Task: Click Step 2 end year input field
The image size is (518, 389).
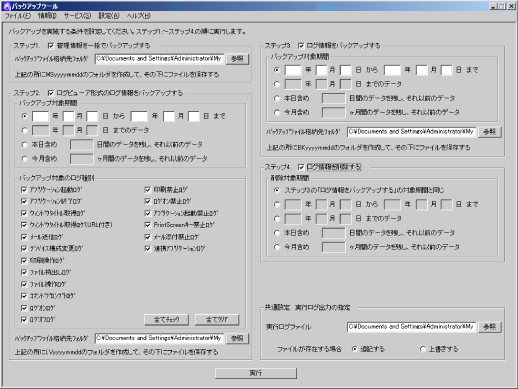Action: [139, 116]
